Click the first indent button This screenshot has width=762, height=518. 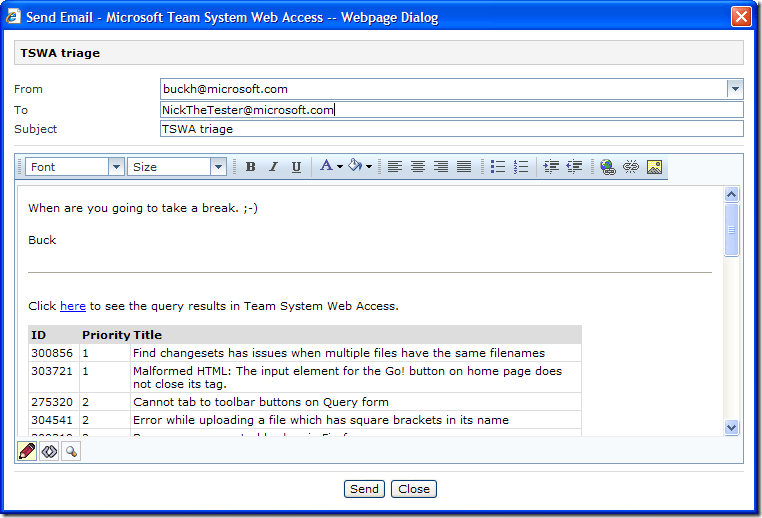pyautogui.click(x=551, y=167)
